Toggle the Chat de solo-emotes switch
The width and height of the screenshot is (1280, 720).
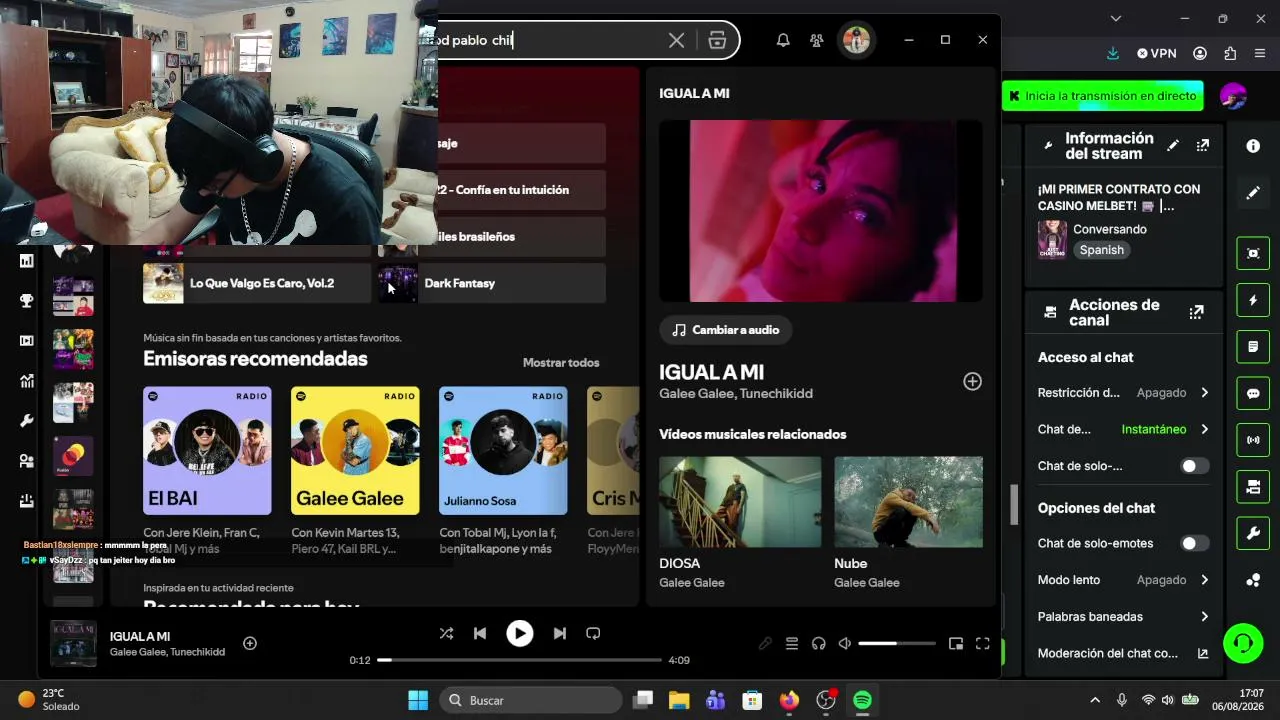pos(1193,543)
